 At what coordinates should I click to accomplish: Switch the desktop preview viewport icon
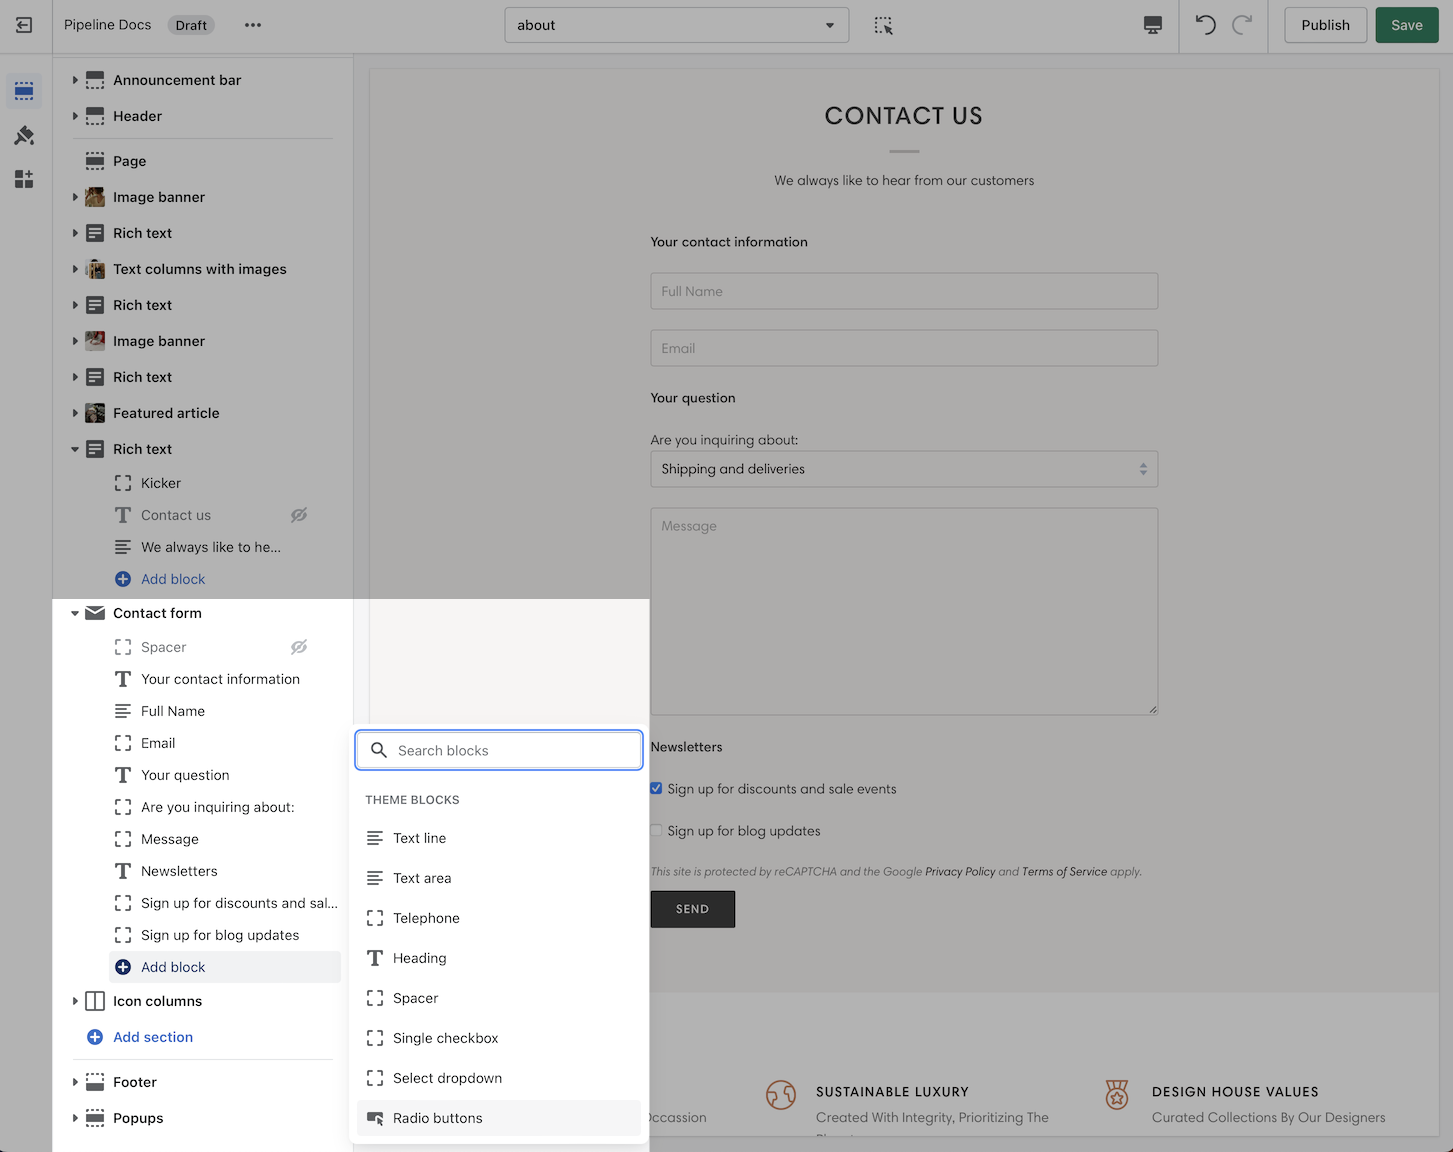coord(1153,25)
